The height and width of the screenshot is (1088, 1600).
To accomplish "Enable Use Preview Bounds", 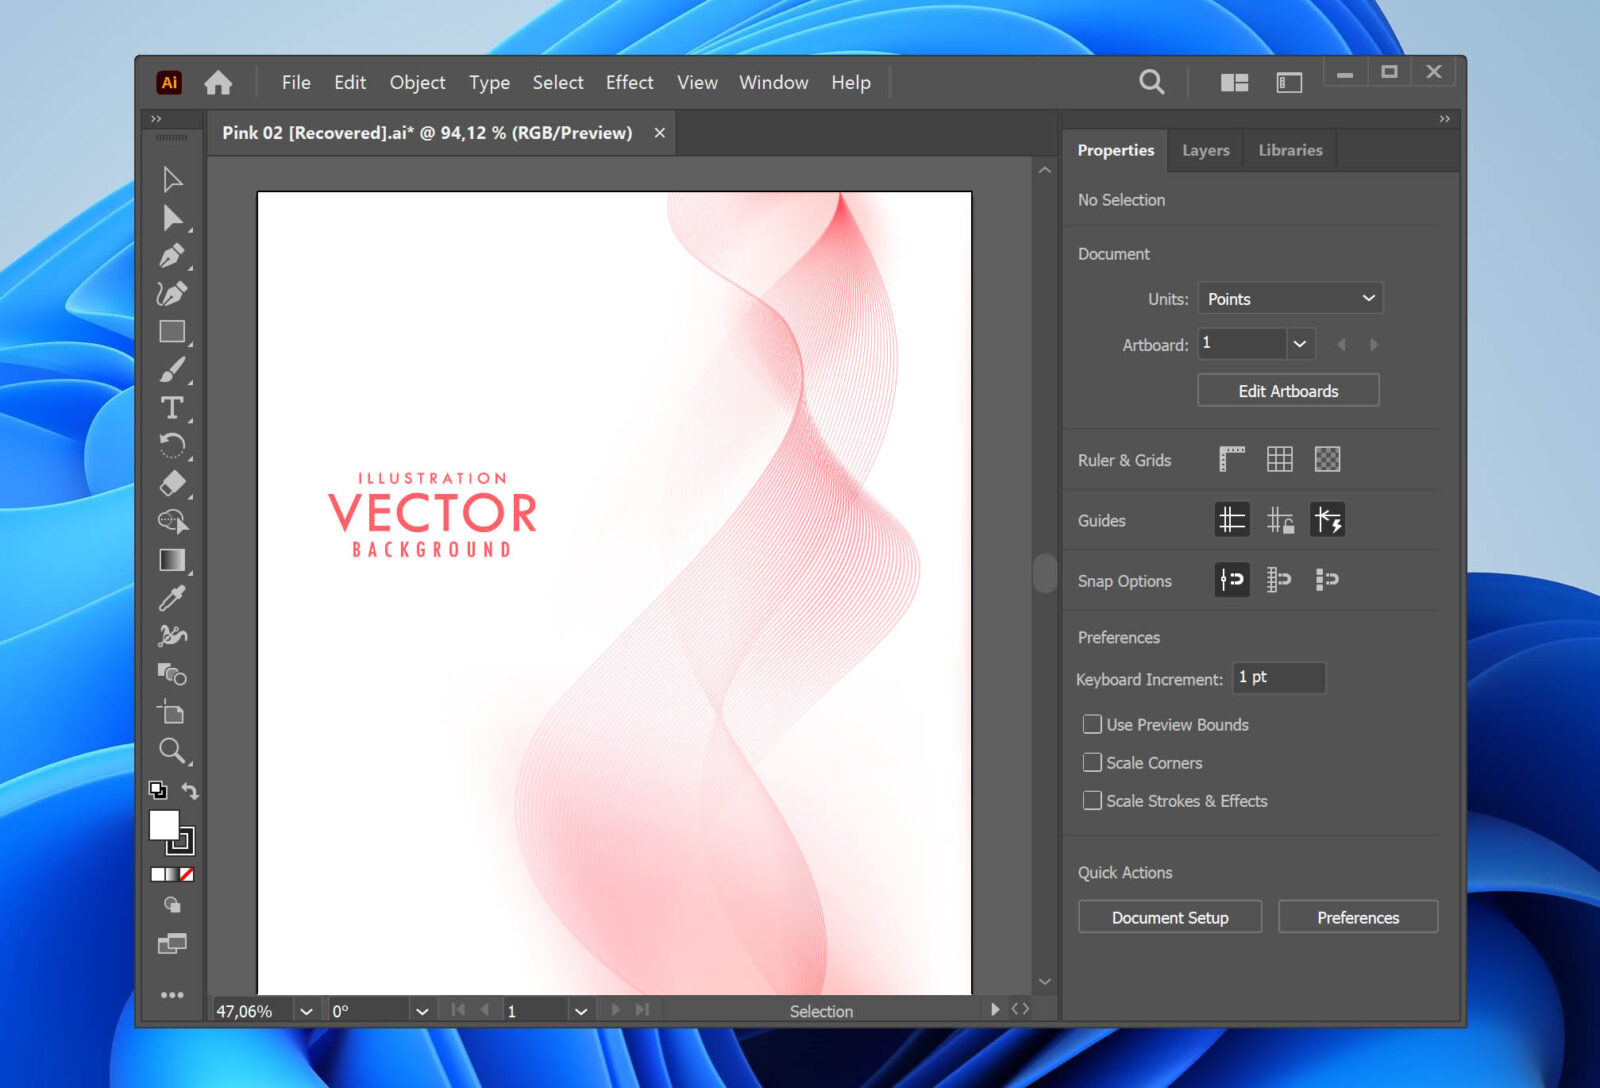I will pyautogui.click(x=1092, y=724).
